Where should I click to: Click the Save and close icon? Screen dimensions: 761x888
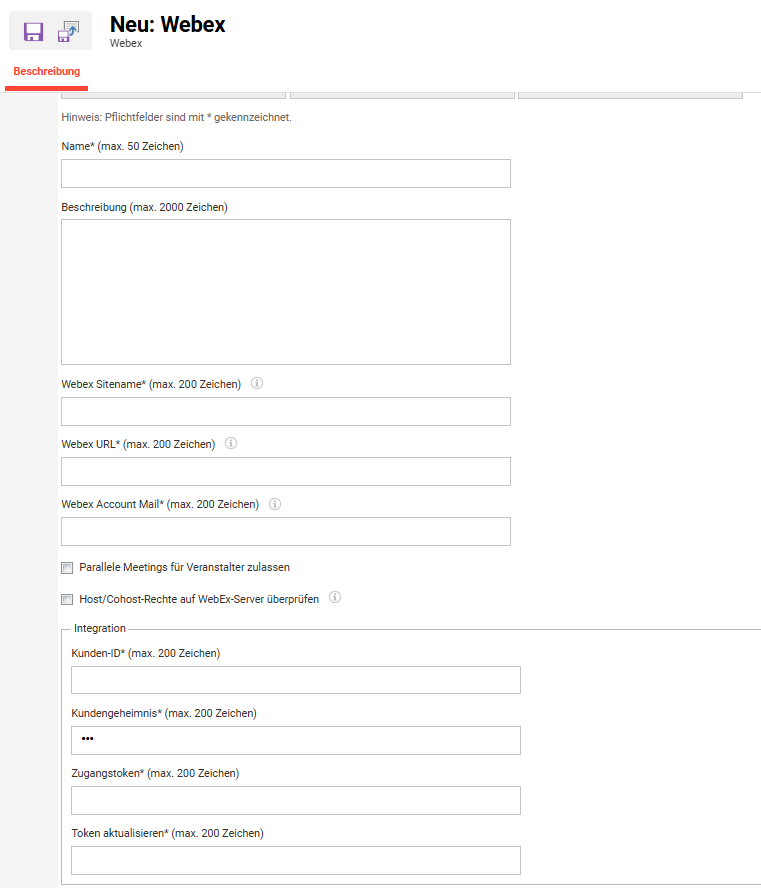point(69,32)
